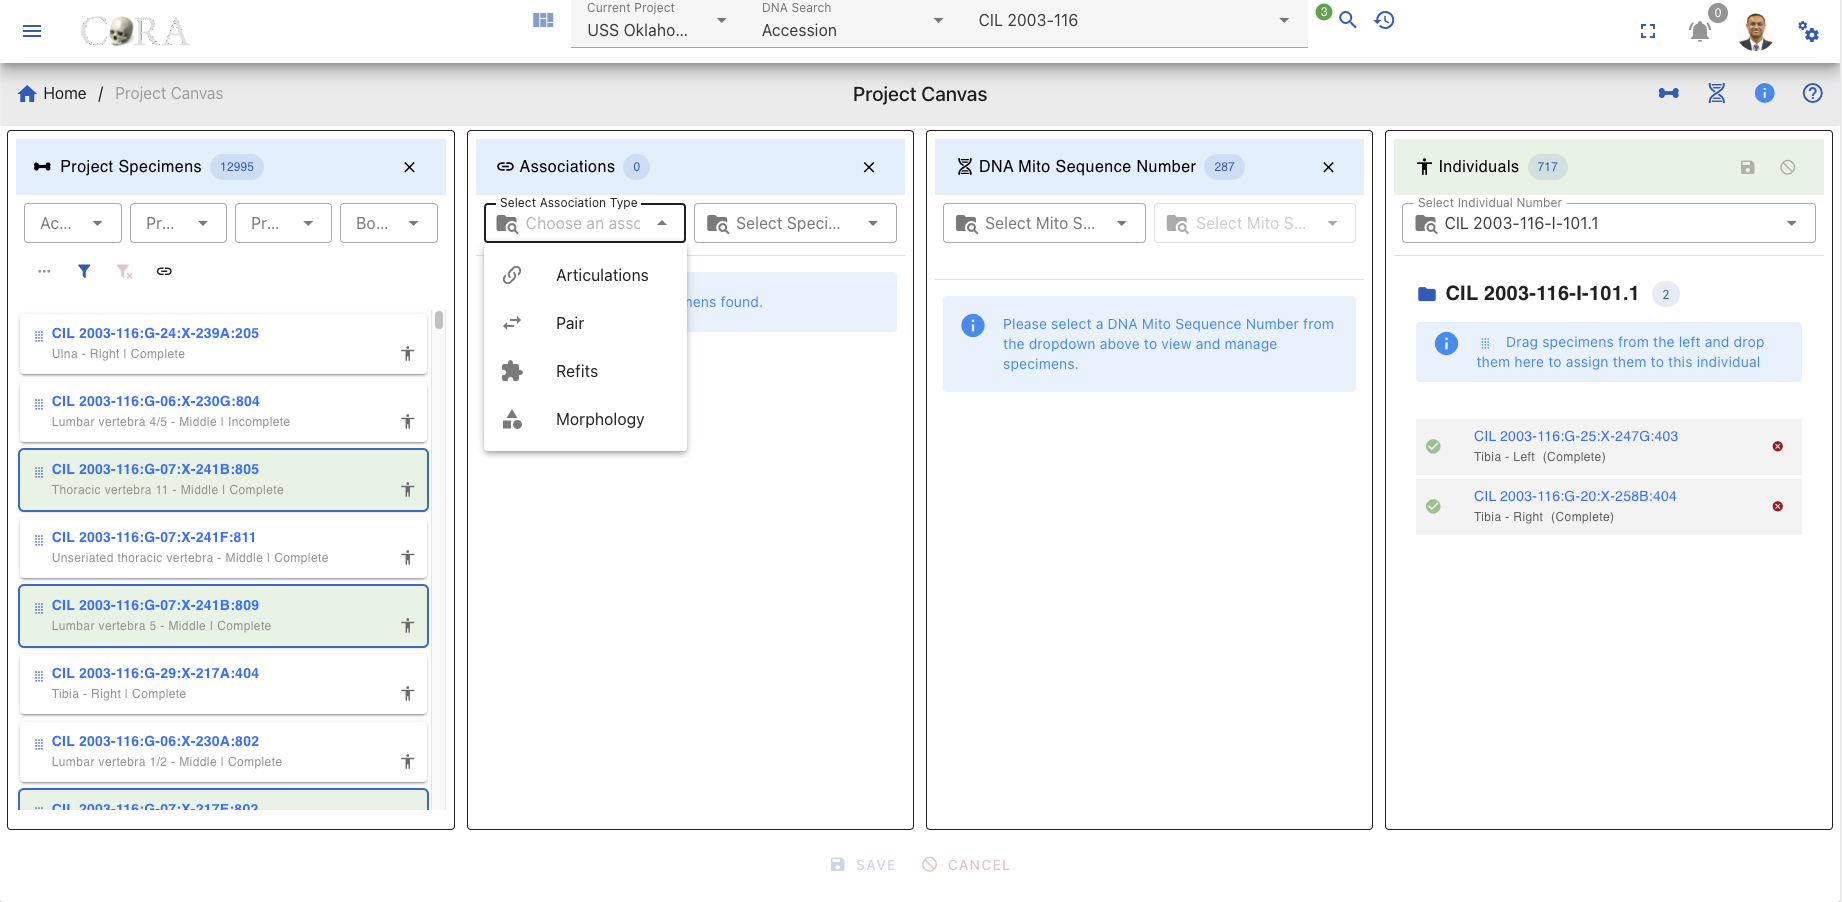Open Select Individual Number dropdown
The image size is (1842, 902).
pos(1608,223)
